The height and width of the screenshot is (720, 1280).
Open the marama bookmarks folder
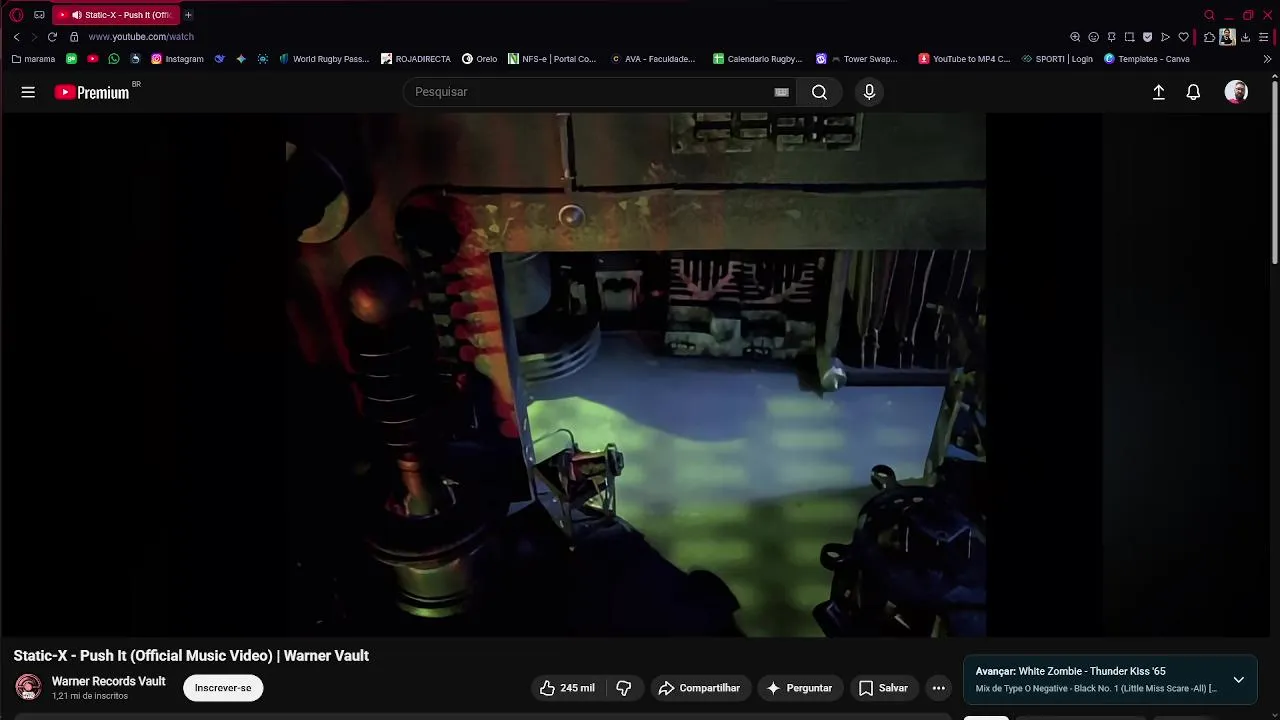pos(33,59)
